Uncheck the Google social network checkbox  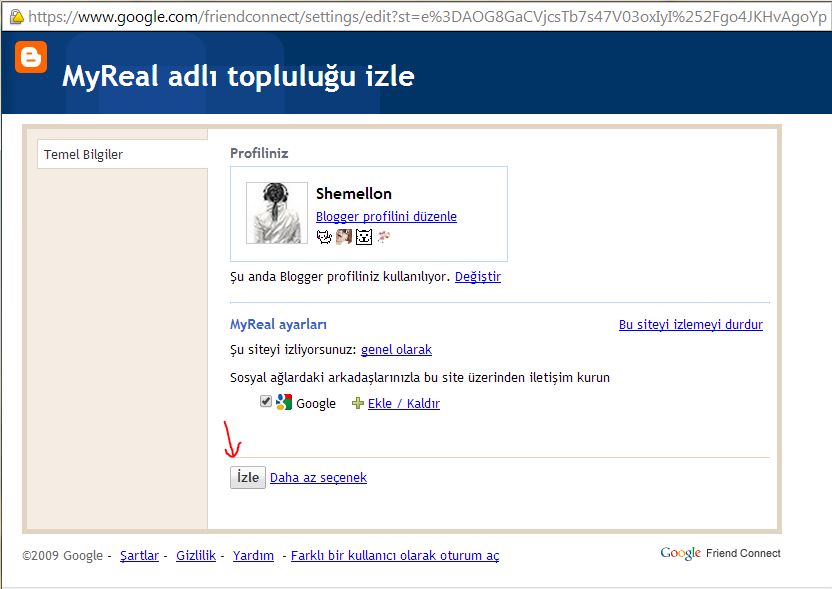pos(266,401)
